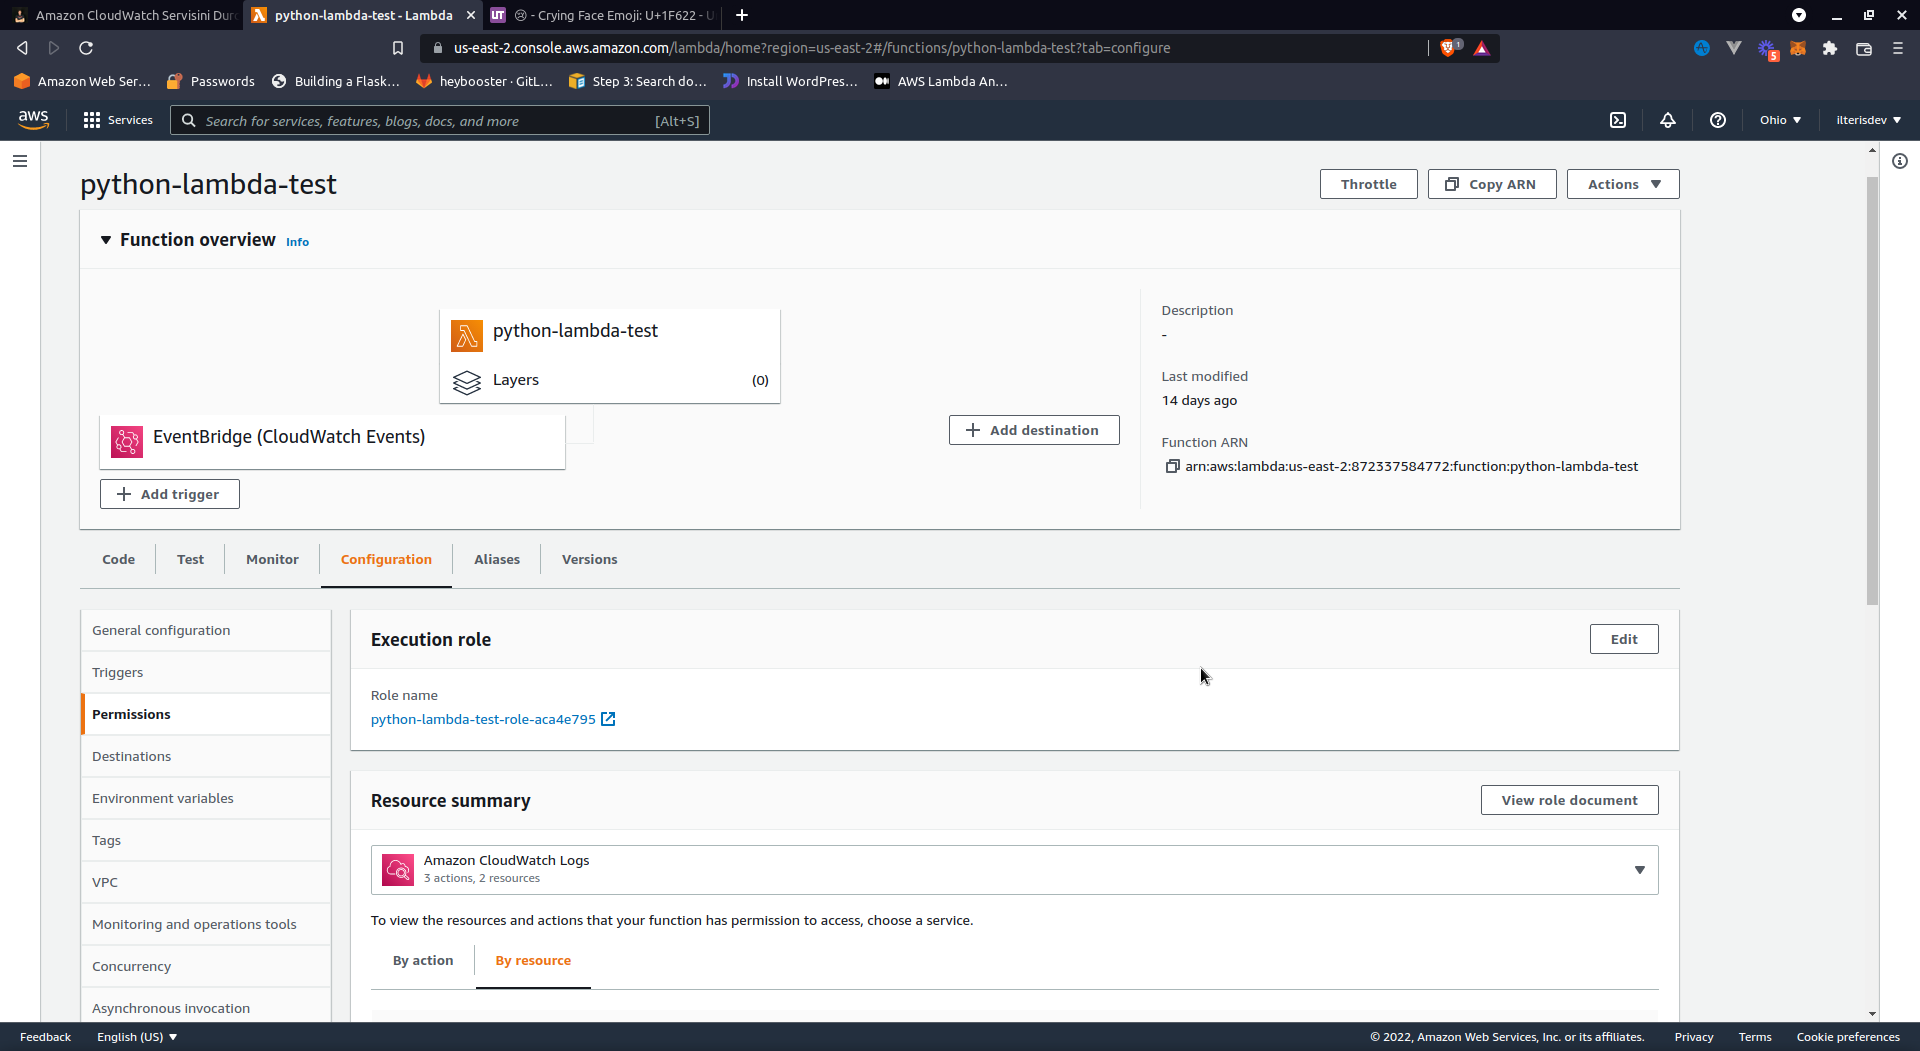
Task: Open the Actions dropdown menu
Action: pos(1622,184)
